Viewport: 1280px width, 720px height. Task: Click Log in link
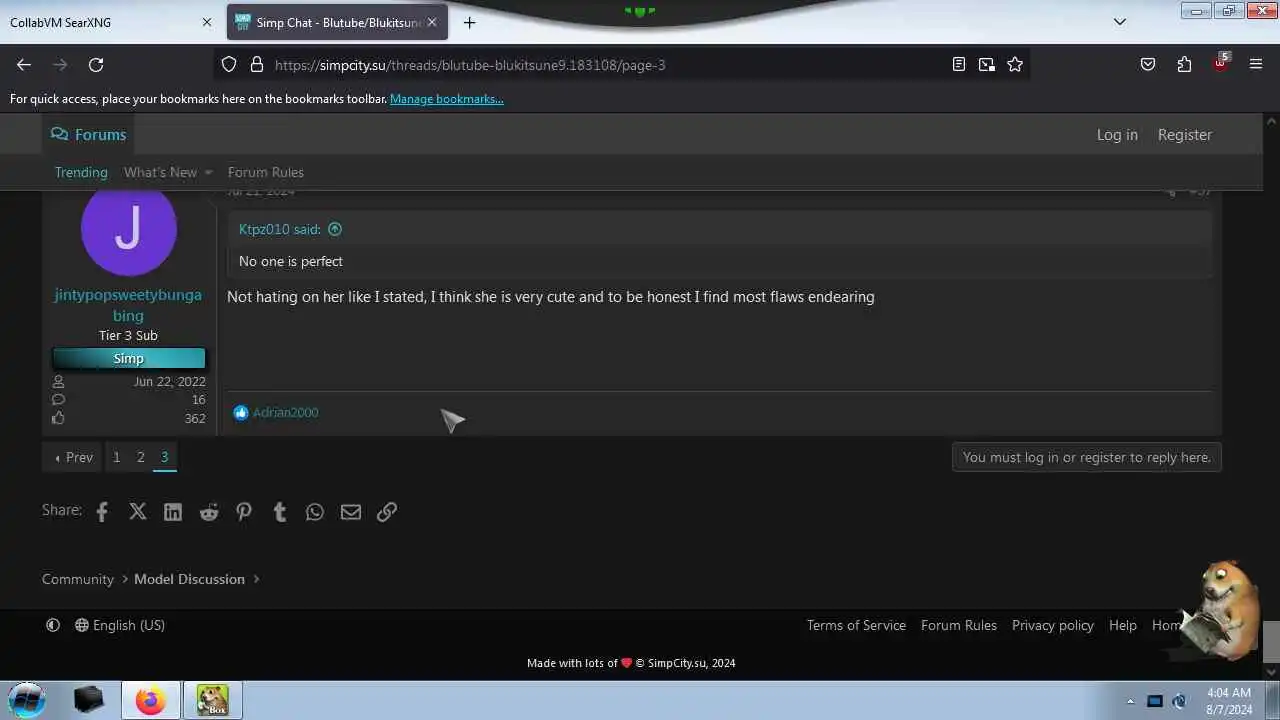pyautogui.click(x=1117, y=134)
